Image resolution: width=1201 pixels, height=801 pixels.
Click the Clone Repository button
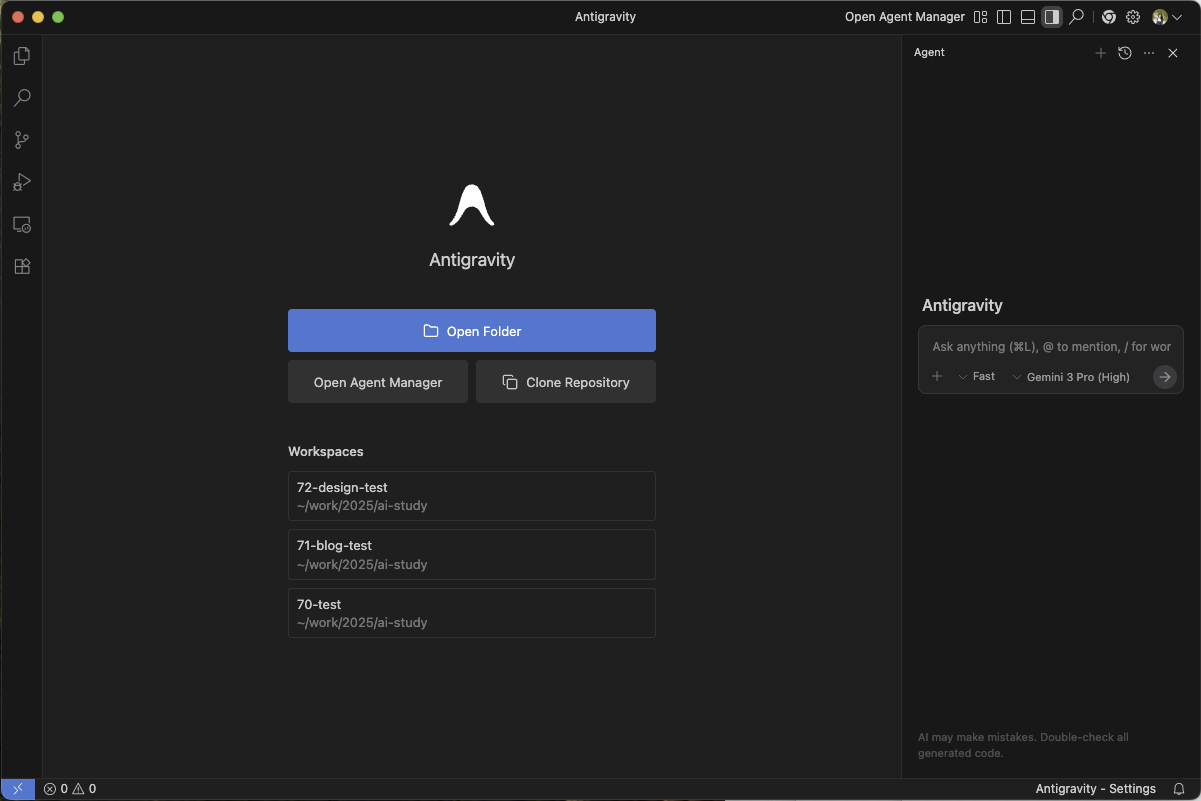[566, 382]
